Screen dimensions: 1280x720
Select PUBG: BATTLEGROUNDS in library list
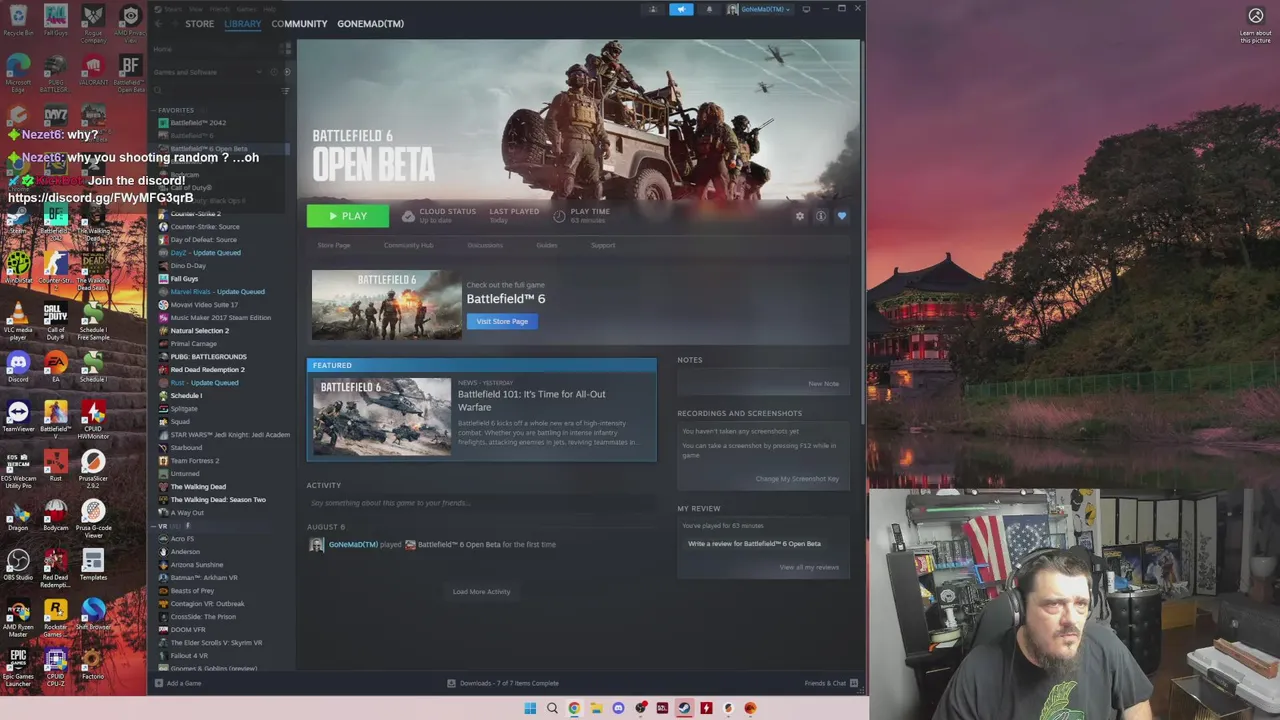208,357
